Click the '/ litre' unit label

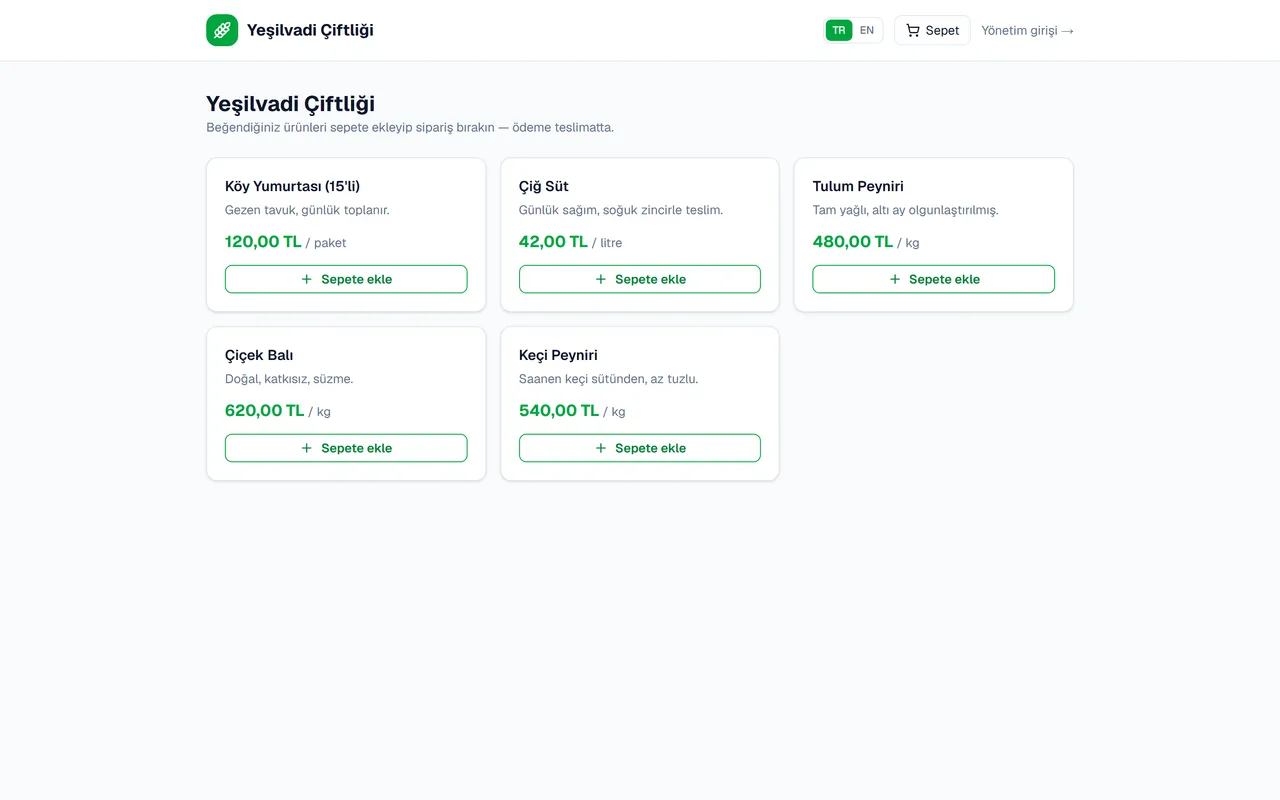607,243
